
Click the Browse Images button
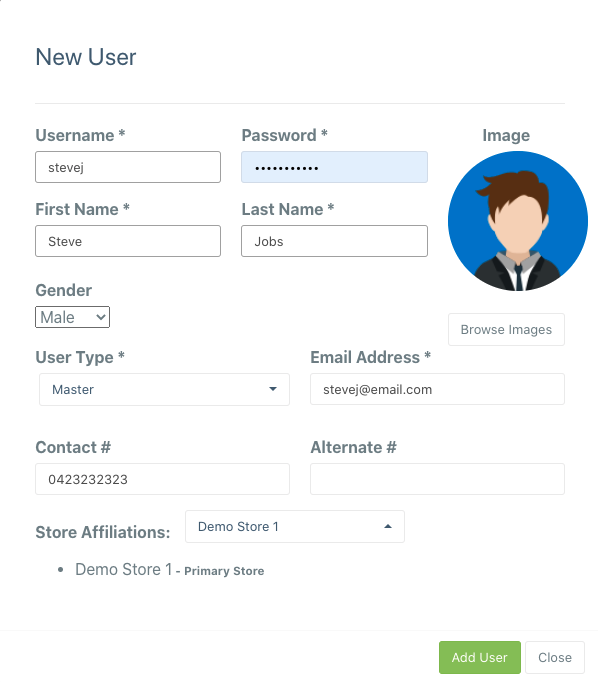click(x=506, y=330)
